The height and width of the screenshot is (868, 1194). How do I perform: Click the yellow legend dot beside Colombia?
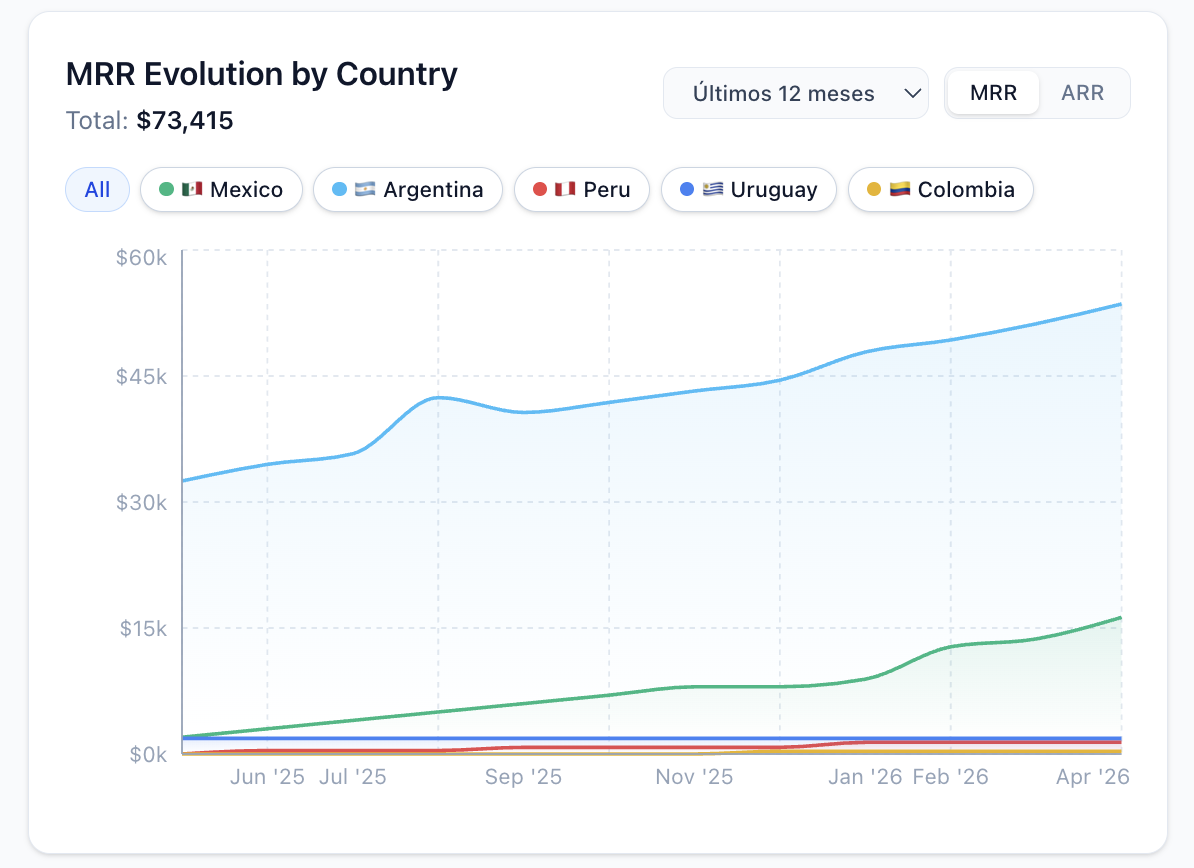pos(875,189)
